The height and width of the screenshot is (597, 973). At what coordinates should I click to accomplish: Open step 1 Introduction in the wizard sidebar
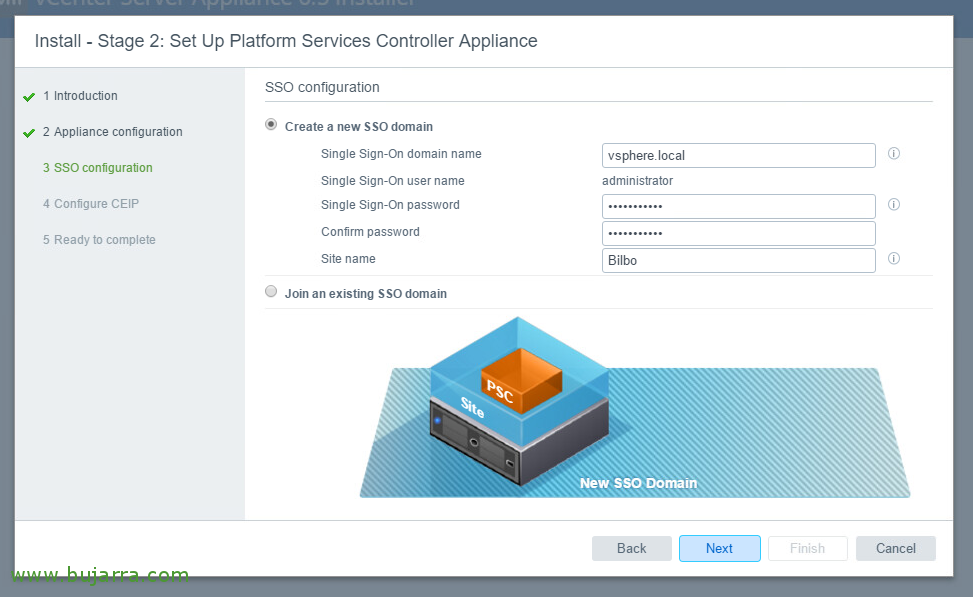pyautogui.click(x=80, y=96)
